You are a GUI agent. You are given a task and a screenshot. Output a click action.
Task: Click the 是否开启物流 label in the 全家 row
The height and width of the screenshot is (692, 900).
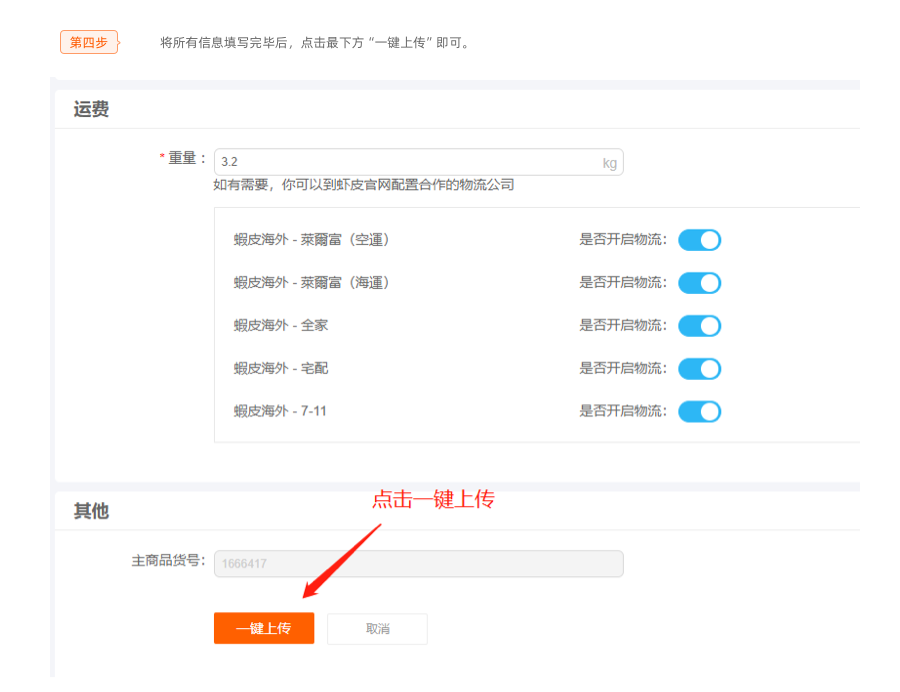click(623, 325)
